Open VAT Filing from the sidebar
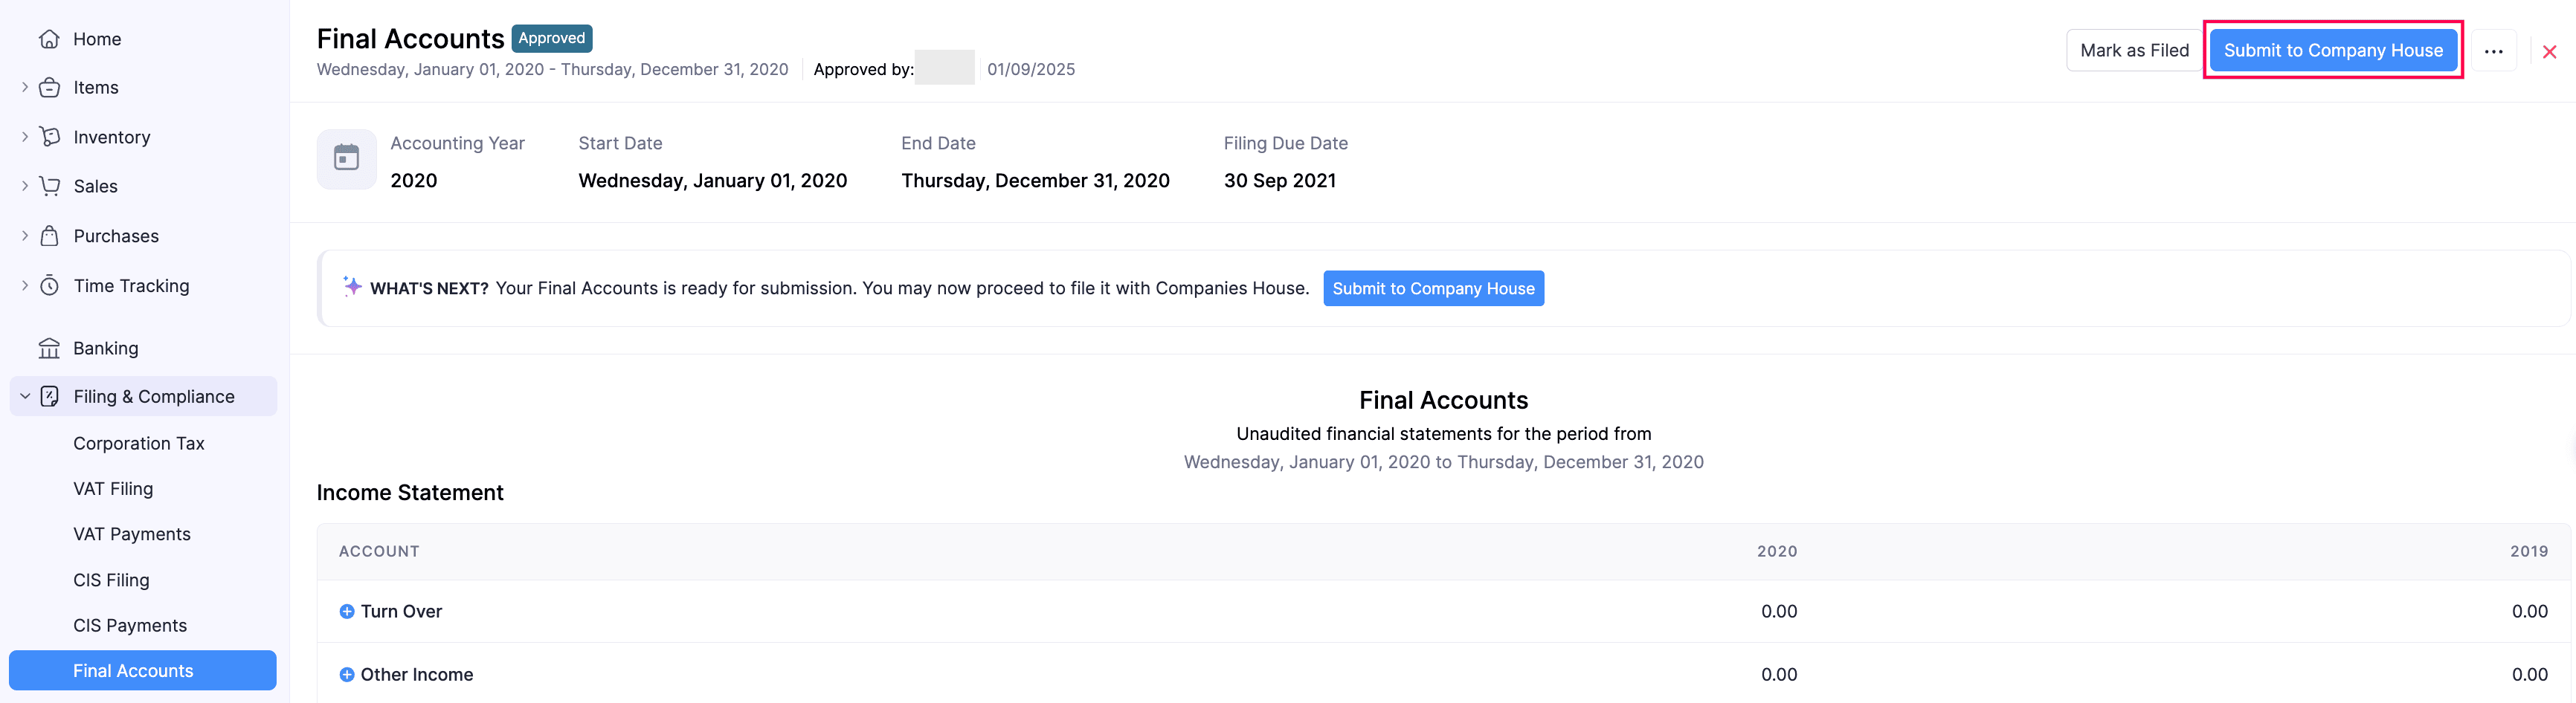2576x703 pixels. click(x=114, y=488)
